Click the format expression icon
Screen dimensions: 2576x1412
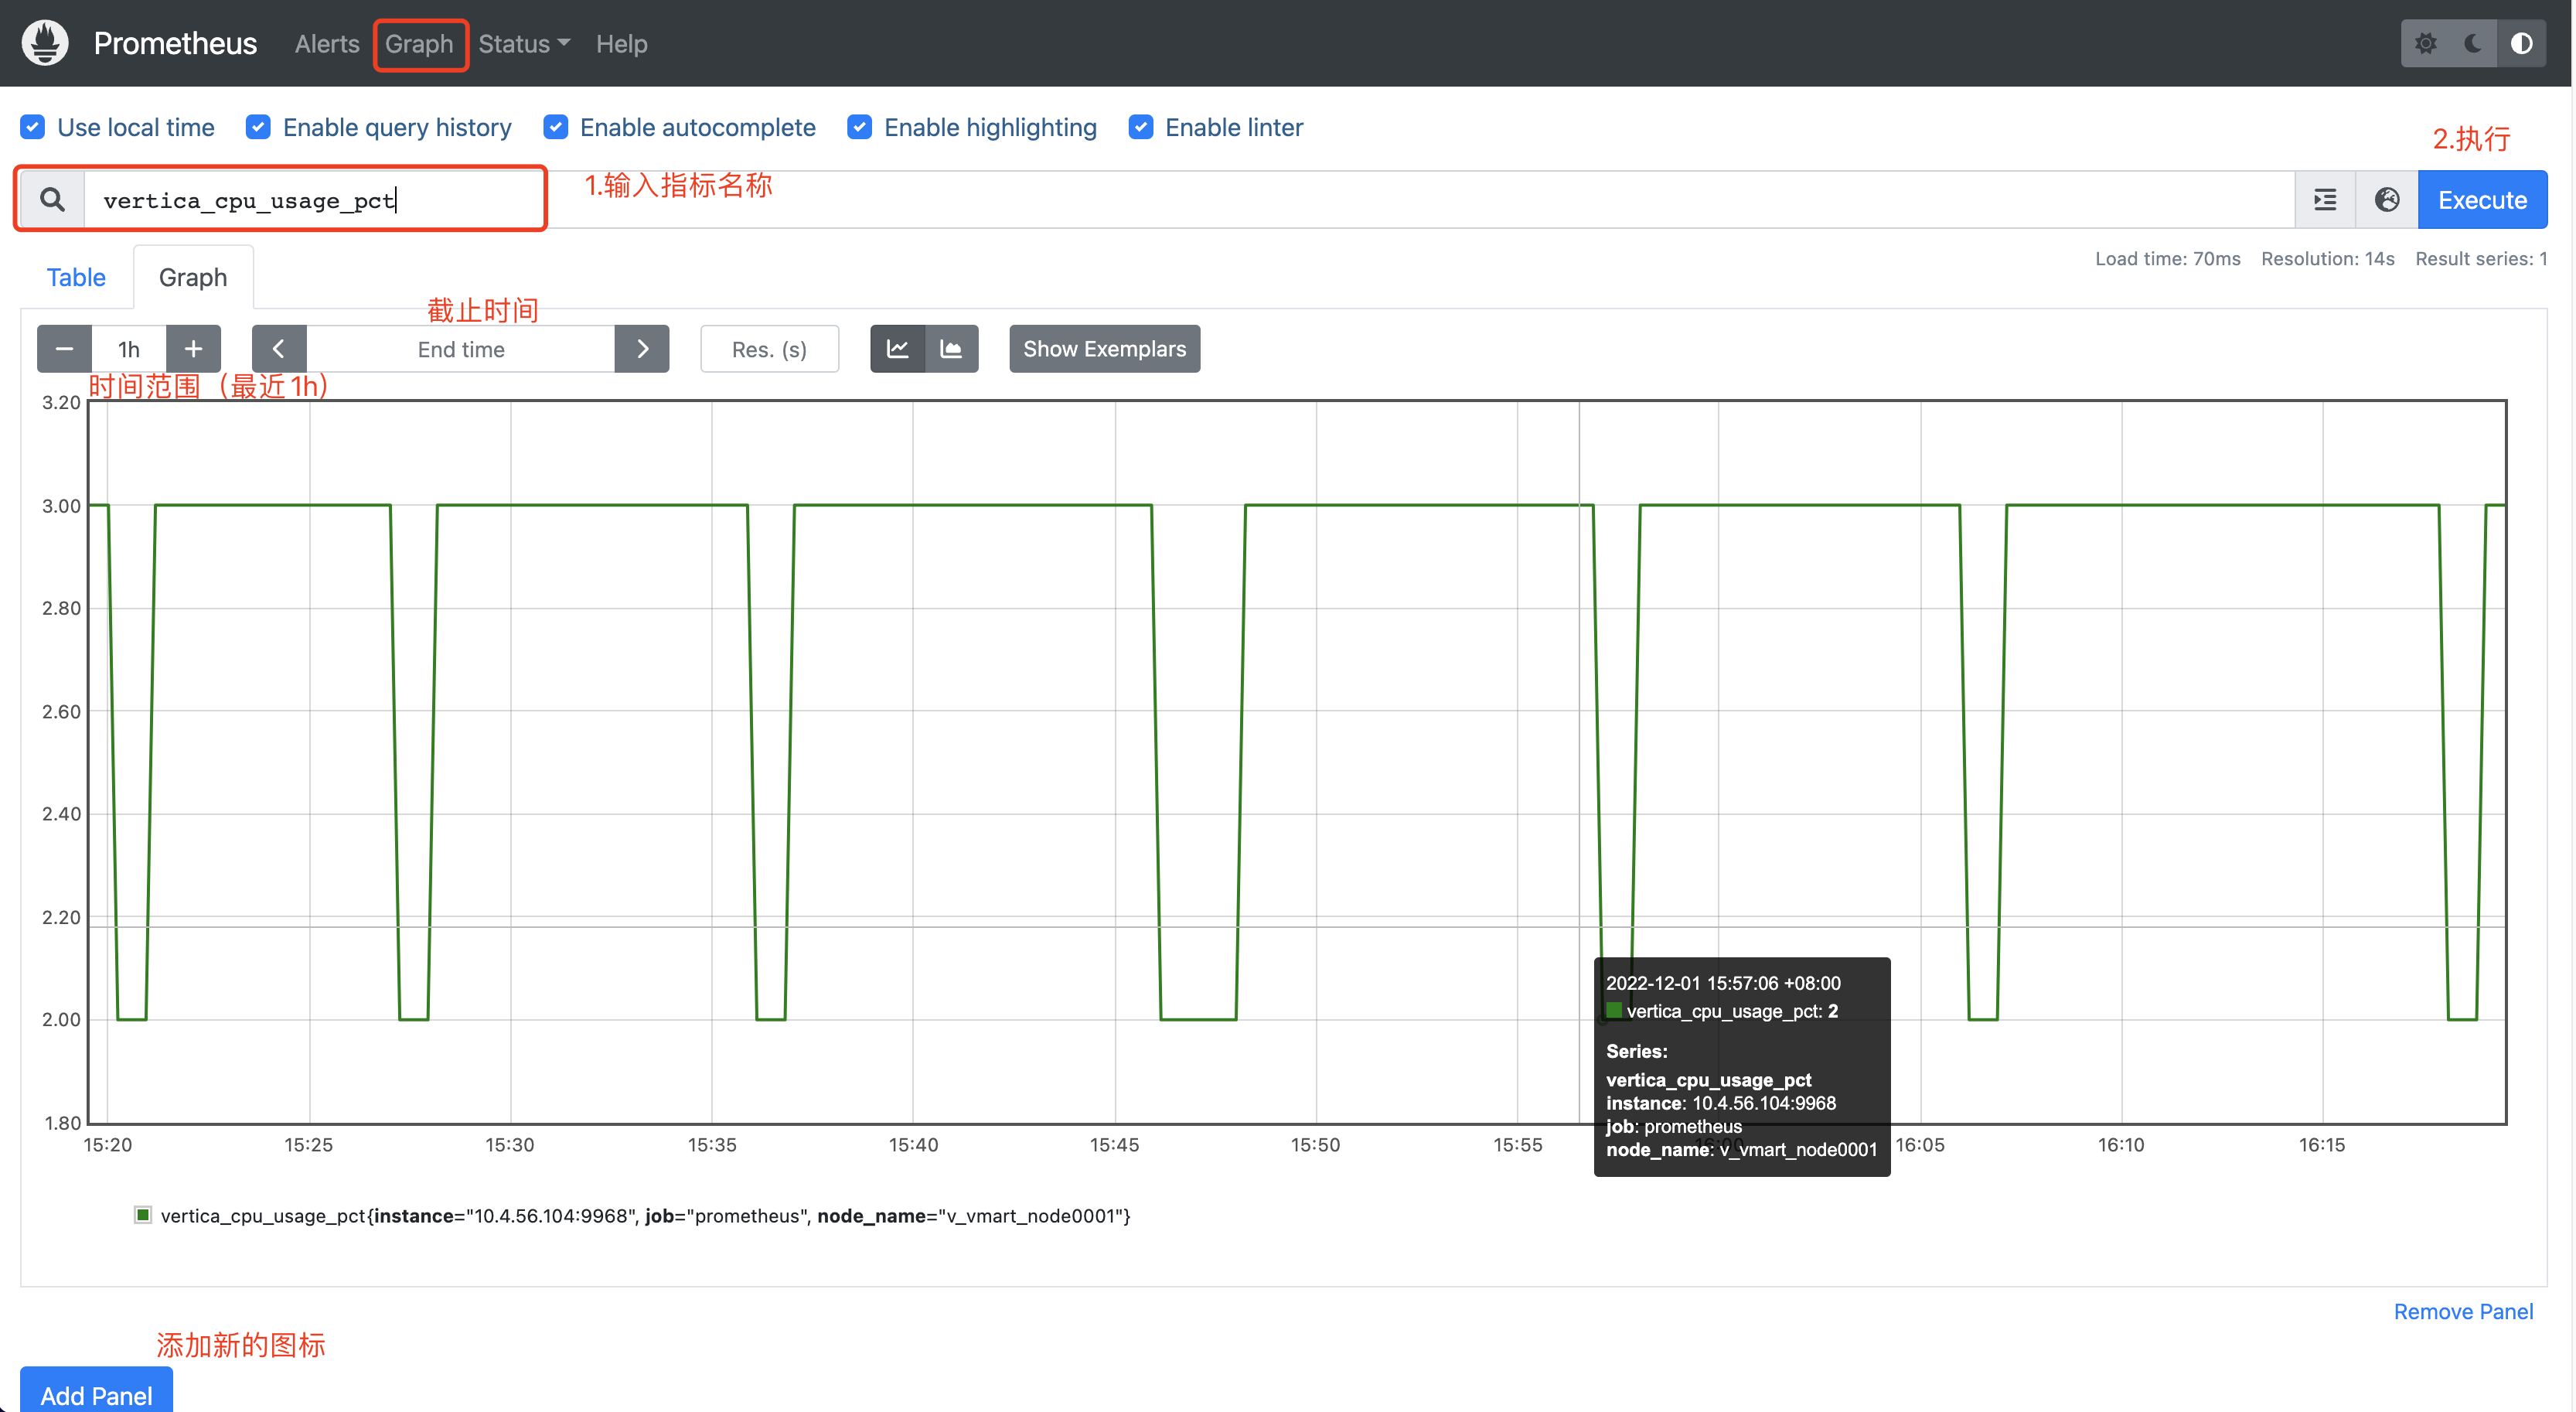(2325, 200)
